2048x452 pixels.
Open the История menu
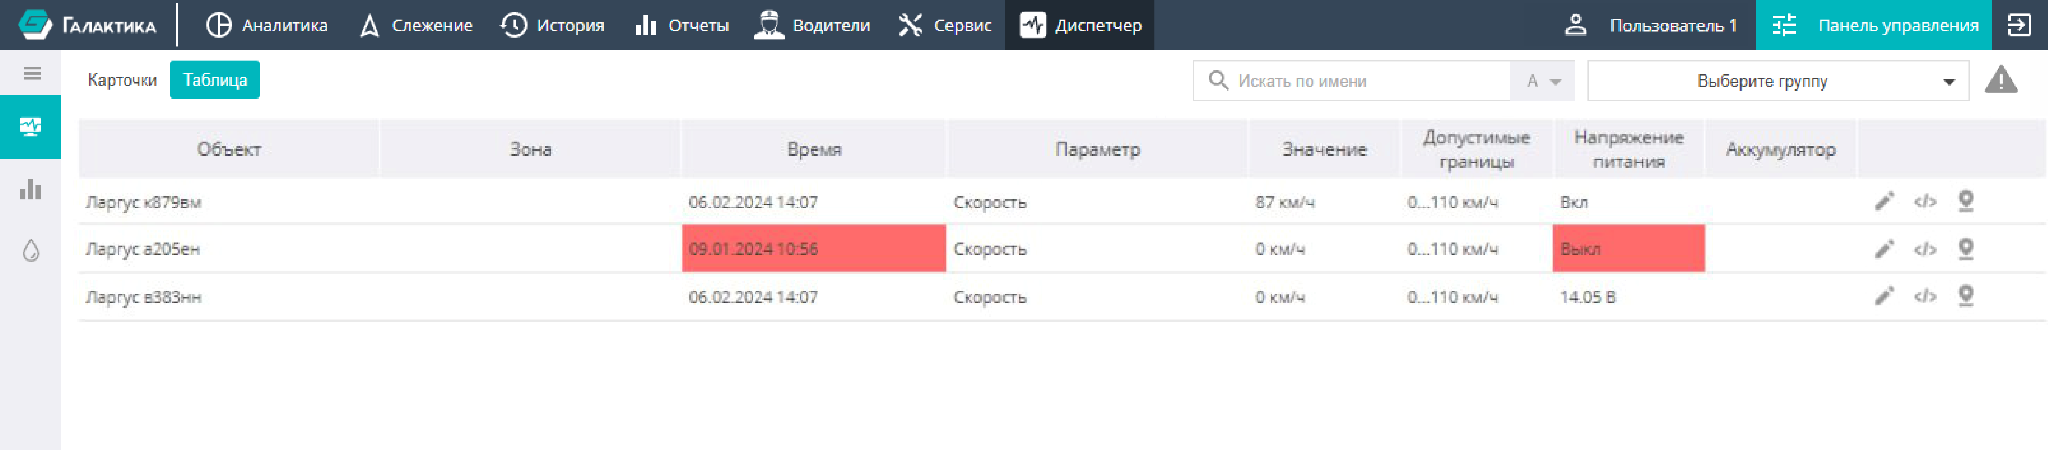[552, 25]
